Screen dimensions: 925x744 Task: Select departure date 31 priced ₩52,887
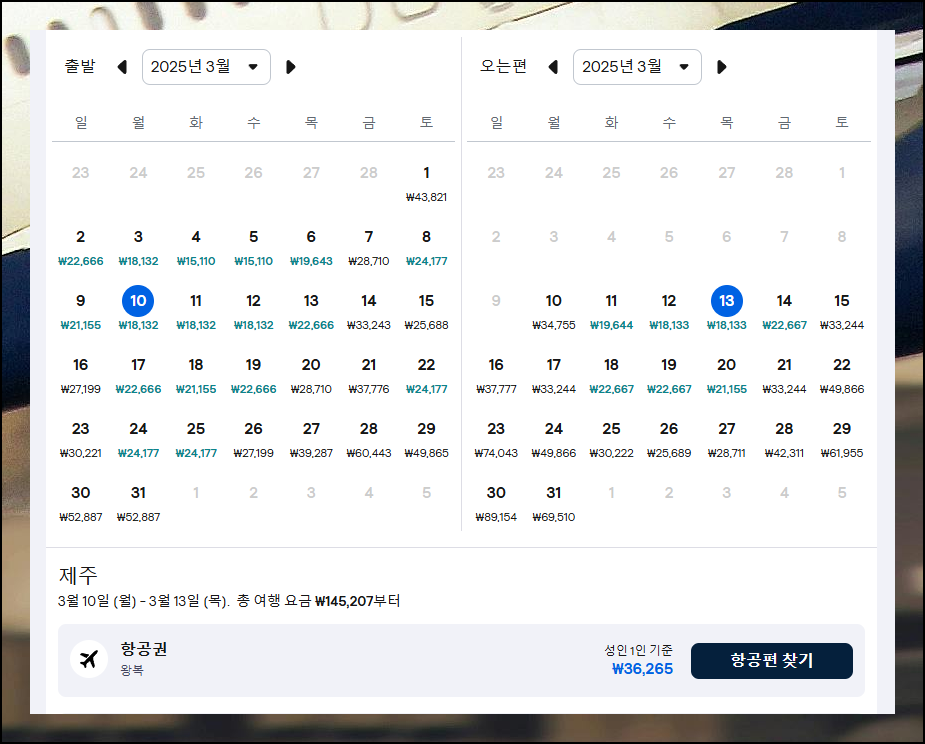[x=138, y=504]
